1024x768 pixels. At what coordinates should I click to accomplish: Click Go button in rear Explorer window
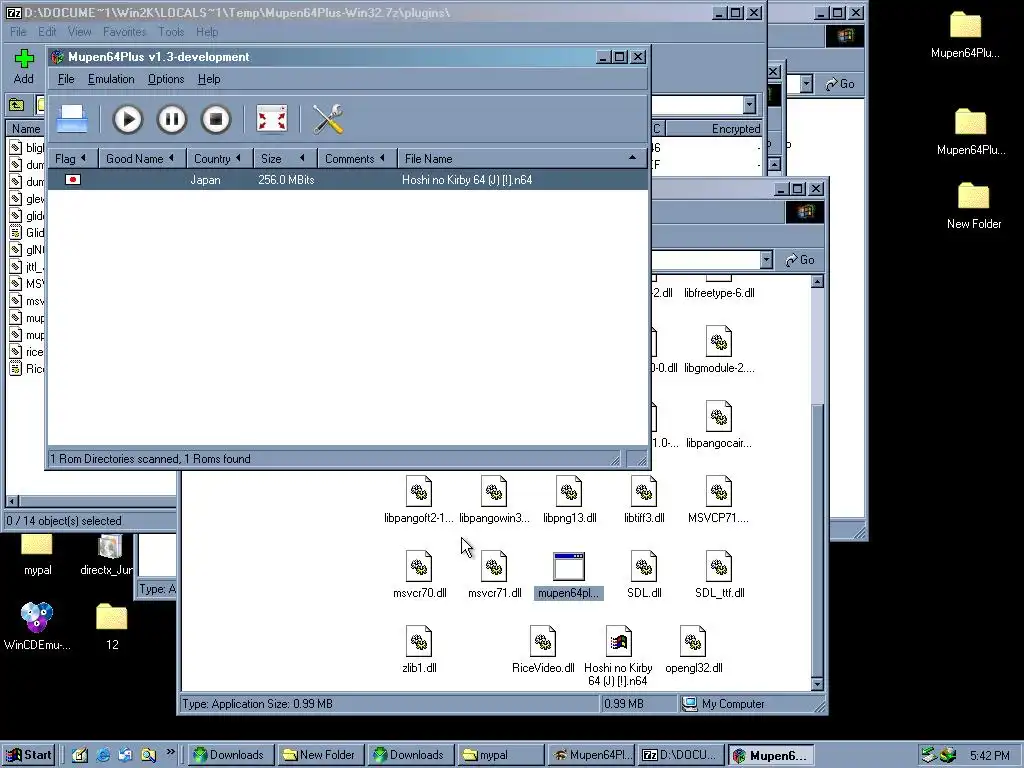pyautogui.click(x=840, y=84)
